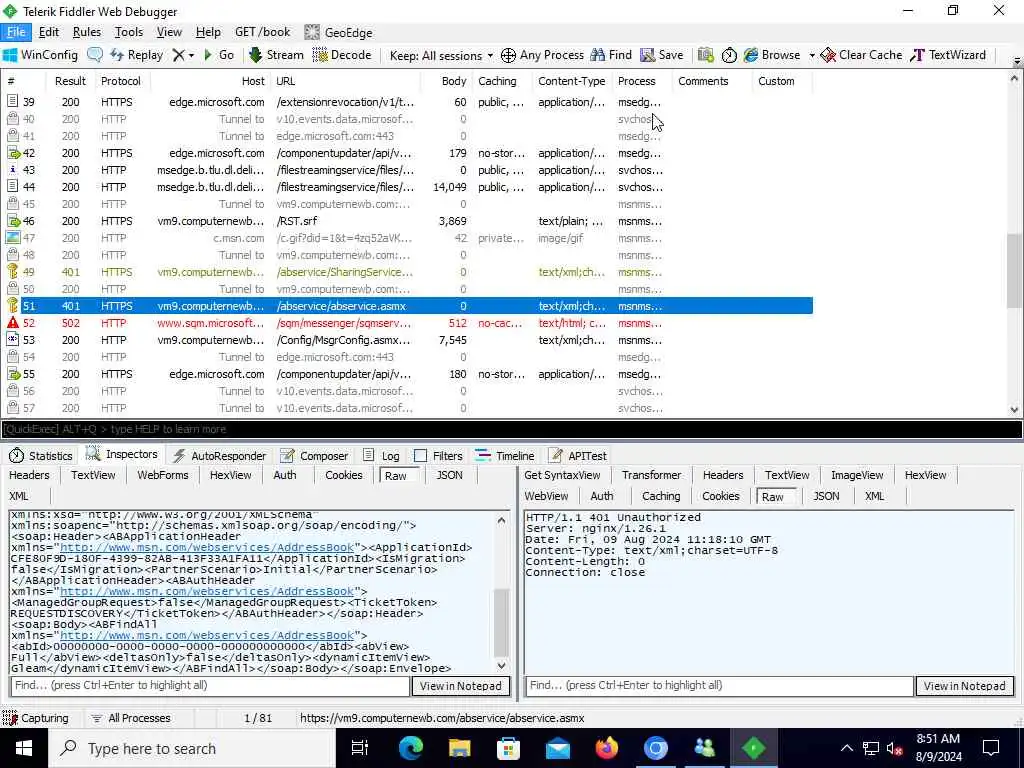Viewport: 1024px width, 768px height.
Task: Click the Save sessions button
Action: coord(662,55)
